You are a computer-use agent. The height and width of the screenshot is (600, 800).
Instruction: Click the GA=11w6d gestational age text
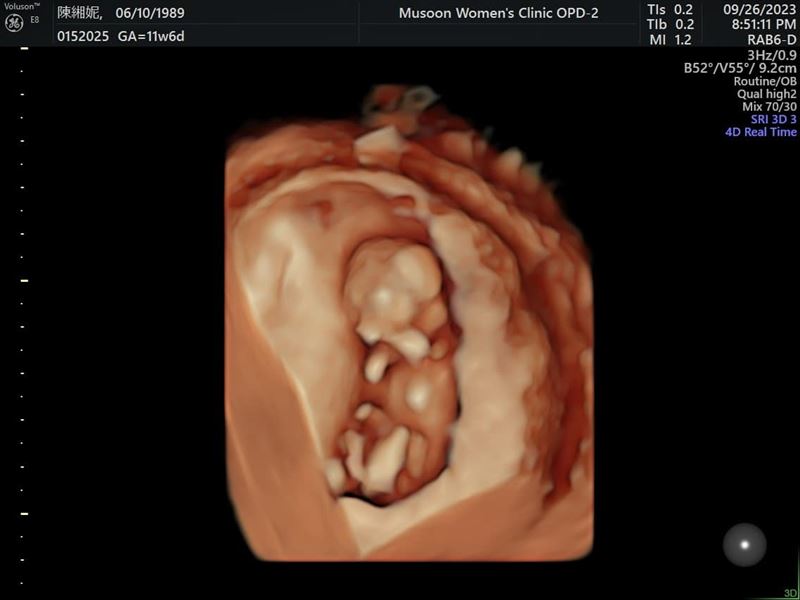[151, 36]
